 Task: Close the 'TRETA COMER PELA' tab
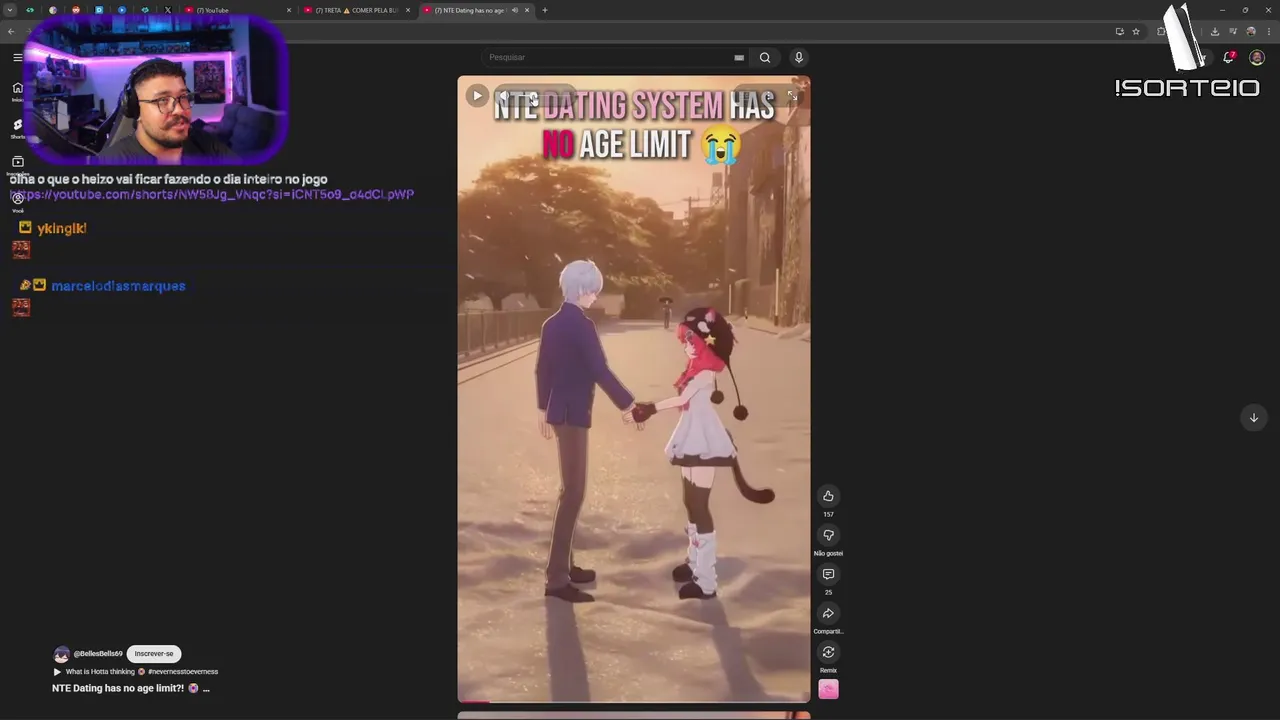(408, 10)
